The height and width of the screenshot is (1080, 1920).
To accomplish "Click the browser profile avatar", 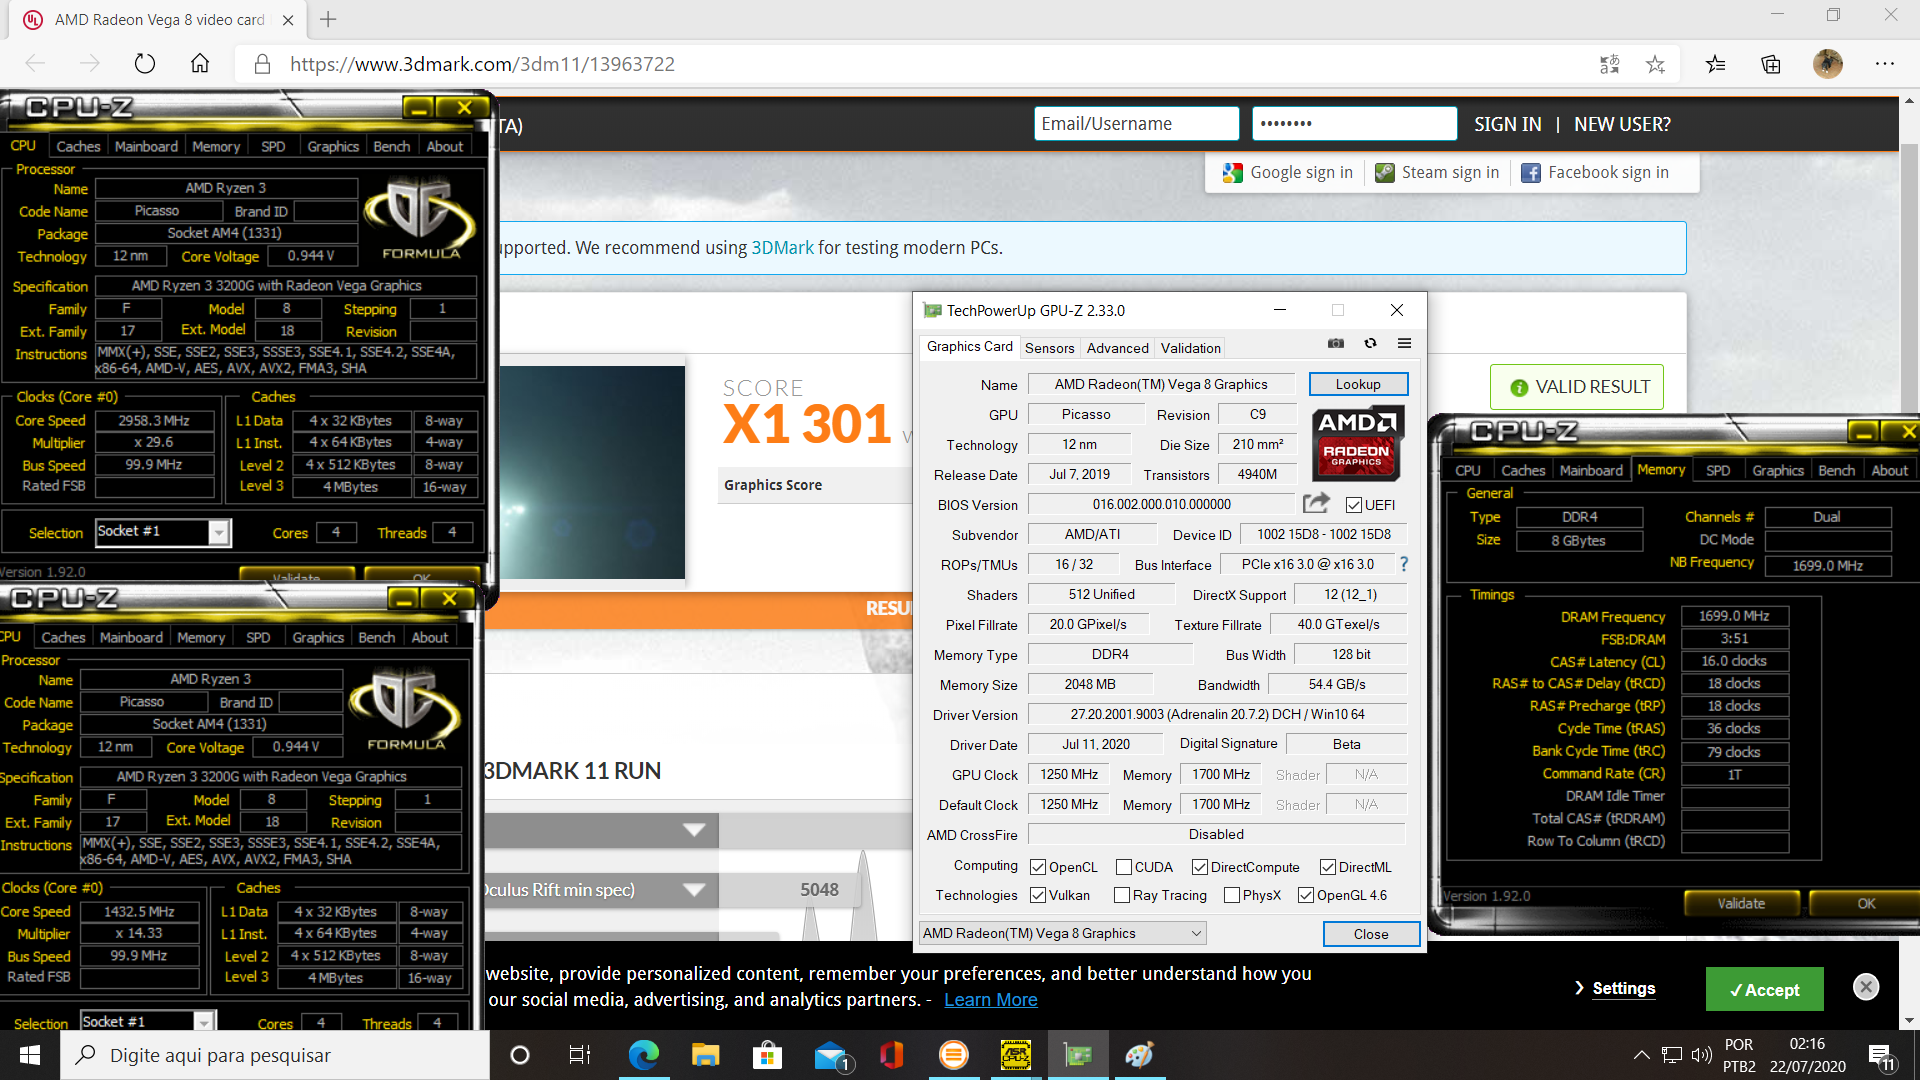I will coord(1828,64).
